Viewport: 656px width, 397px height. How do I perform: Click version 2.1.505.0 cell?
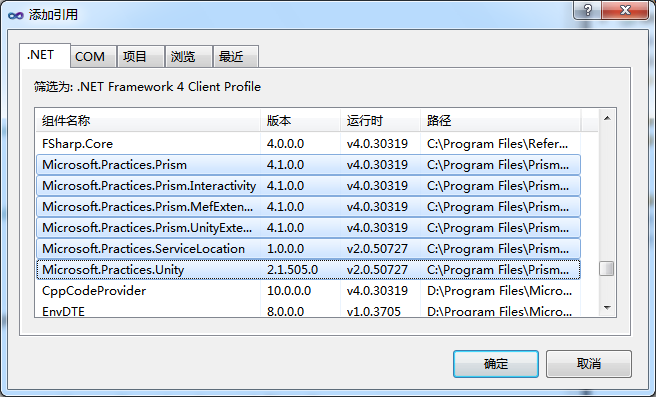[x=292, y=270]
